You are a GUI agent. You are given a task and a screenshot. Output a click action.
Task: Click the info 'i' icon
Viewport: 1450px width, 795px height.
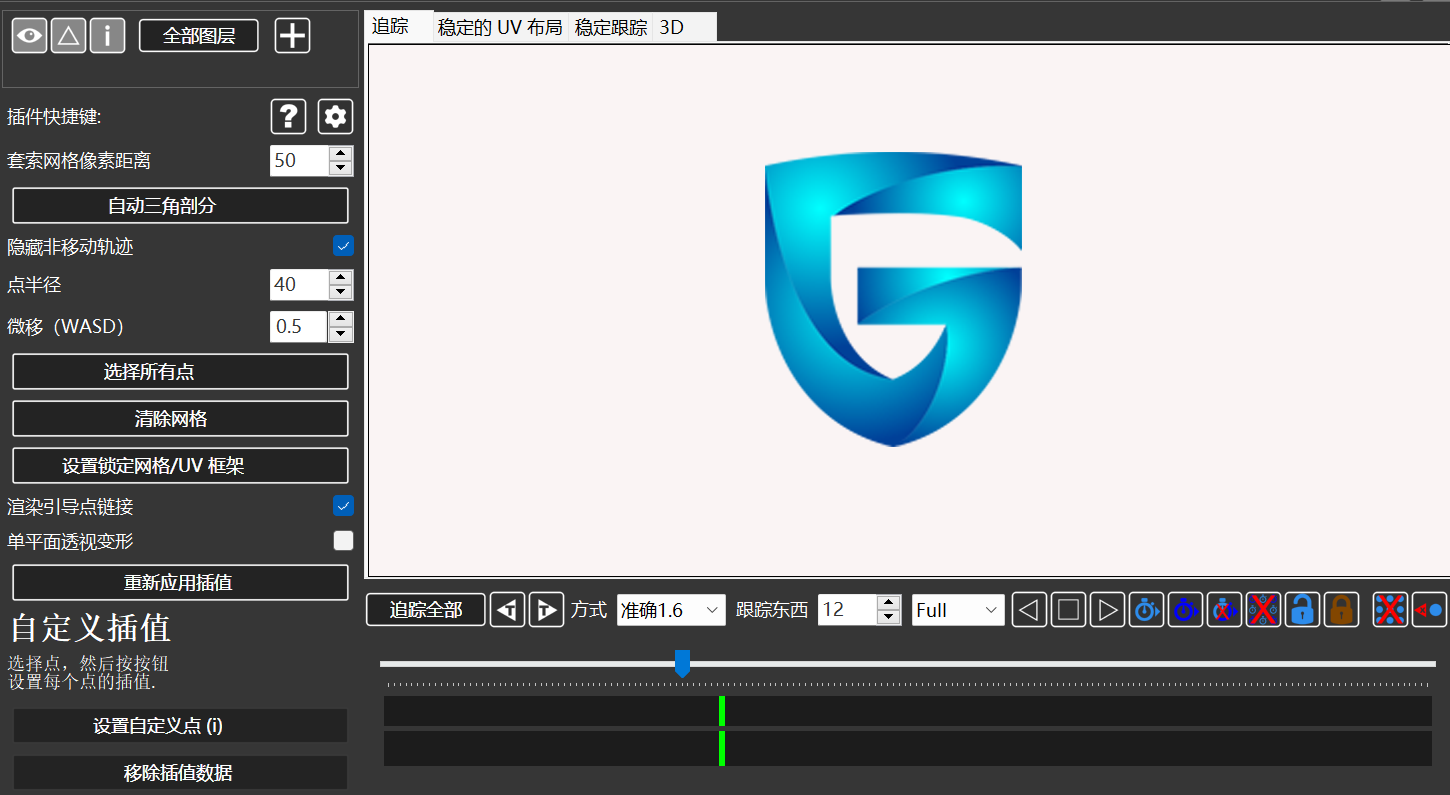tap(107, 36)
